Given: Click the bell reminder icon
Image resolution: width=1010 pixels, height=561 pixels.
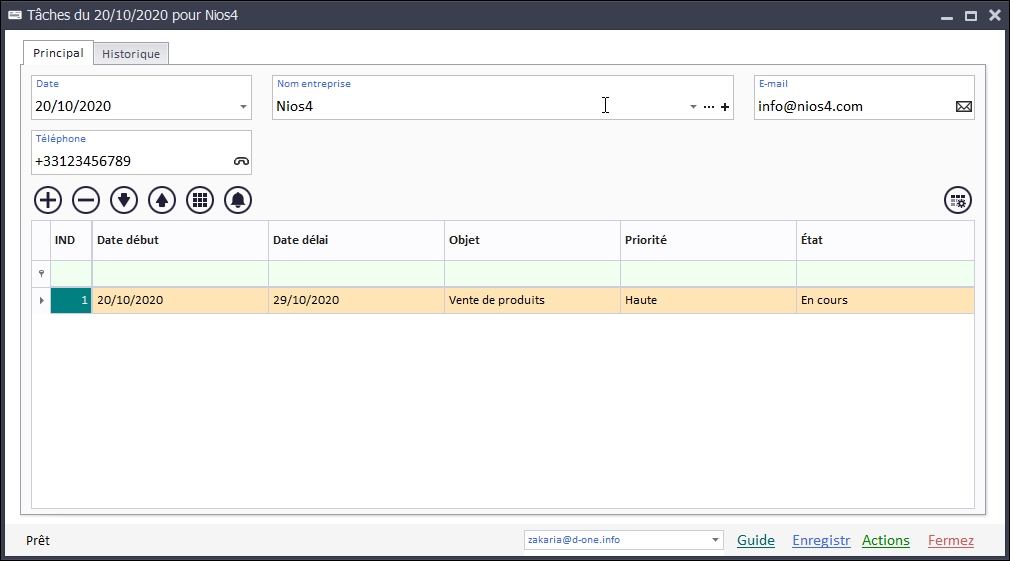Looking at the screenshot, I should coord(238,200).
